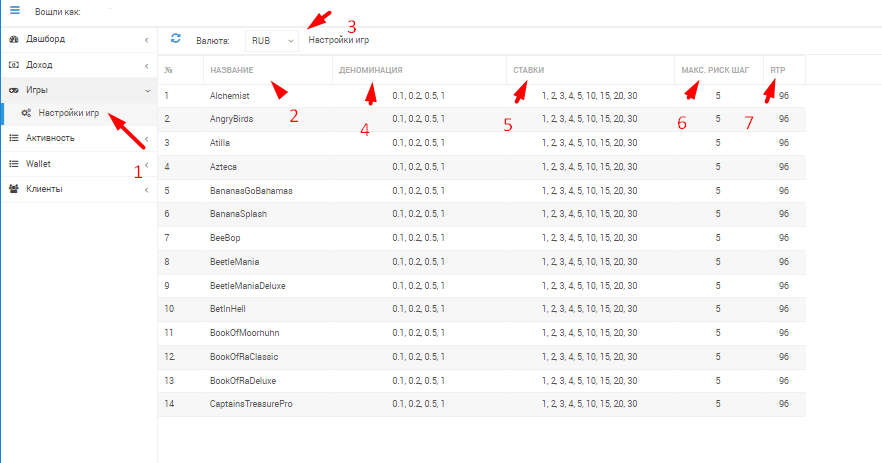Click BetInHell max risk step value 5
This screenshot has width=882, height=463.
click(718, 309)
